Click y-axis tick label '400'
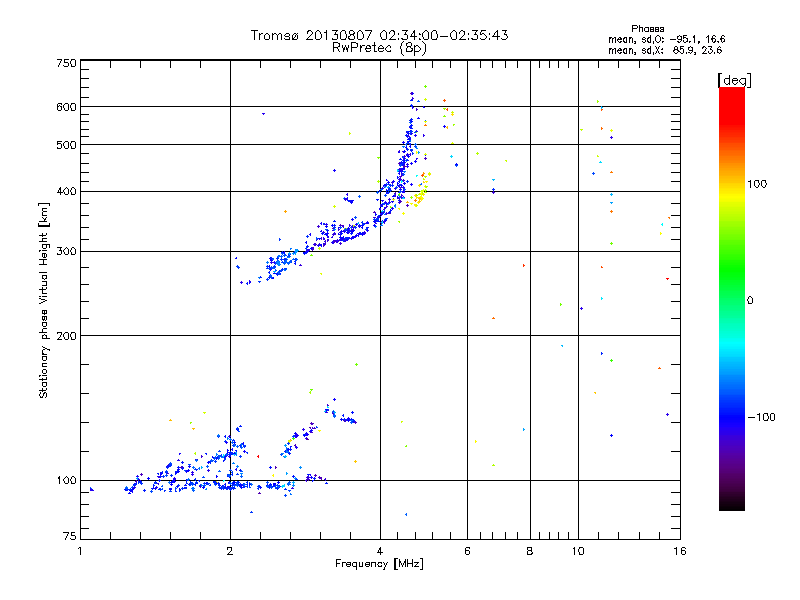 [x=67, y=192]
